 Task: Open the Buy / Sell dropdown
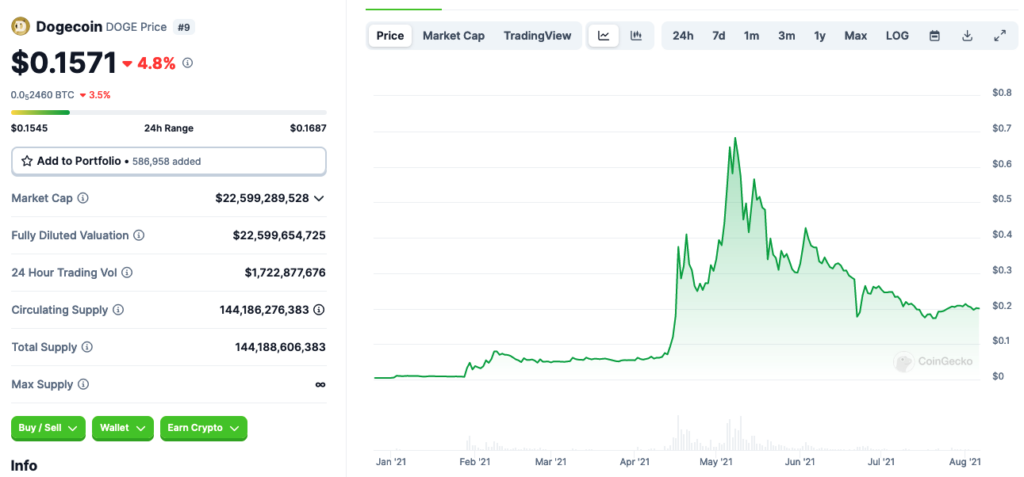pos(48,428)
